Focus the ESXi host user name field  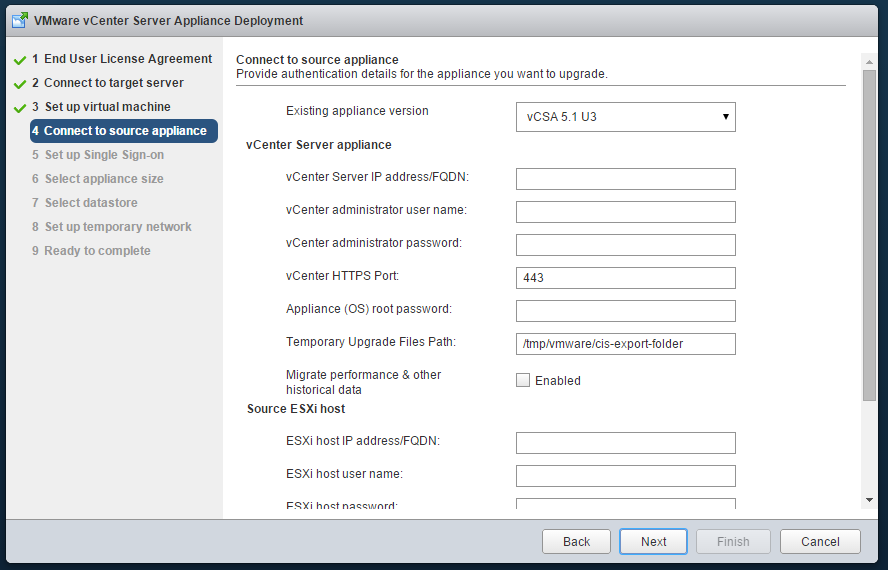[x=625, y=476]
